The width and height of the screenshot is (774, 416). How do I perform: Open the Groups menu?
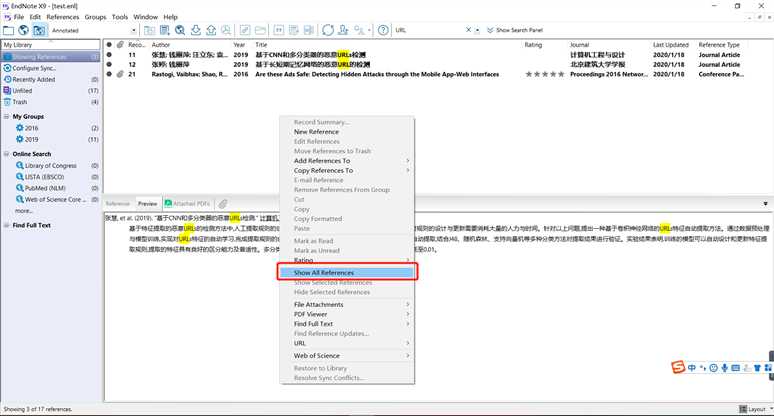click(x=95, y=17)
